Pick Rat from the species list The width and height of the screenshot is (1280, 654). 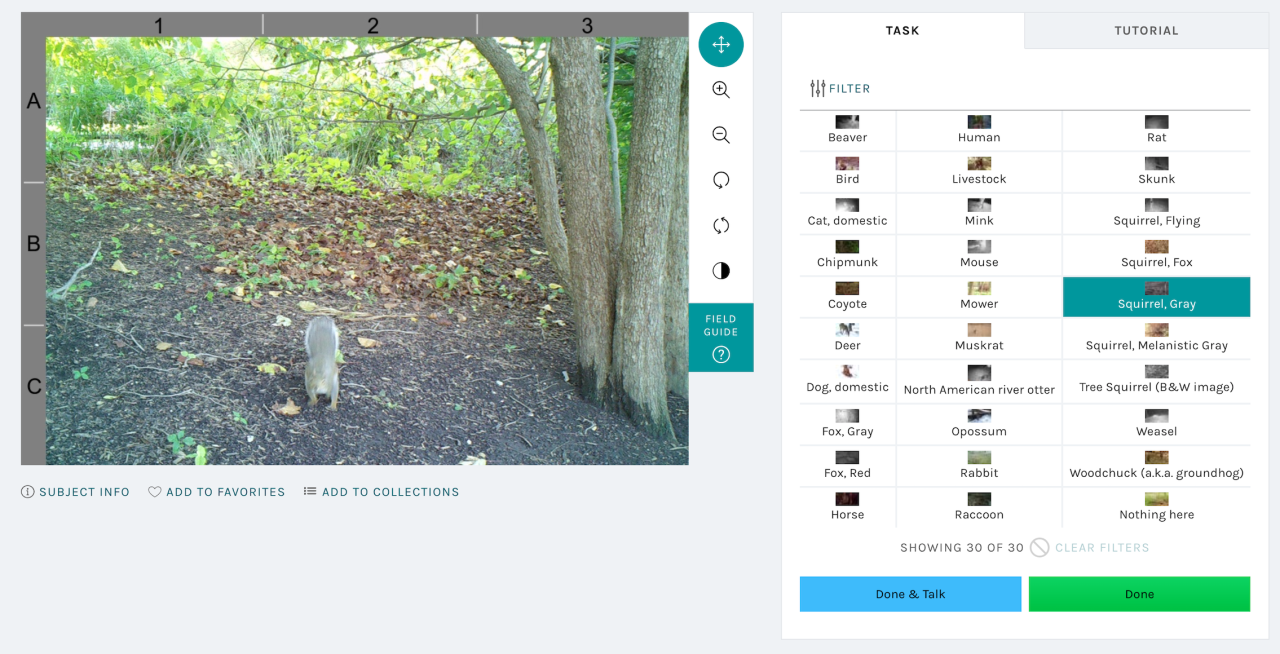[x=1156, y=130]
